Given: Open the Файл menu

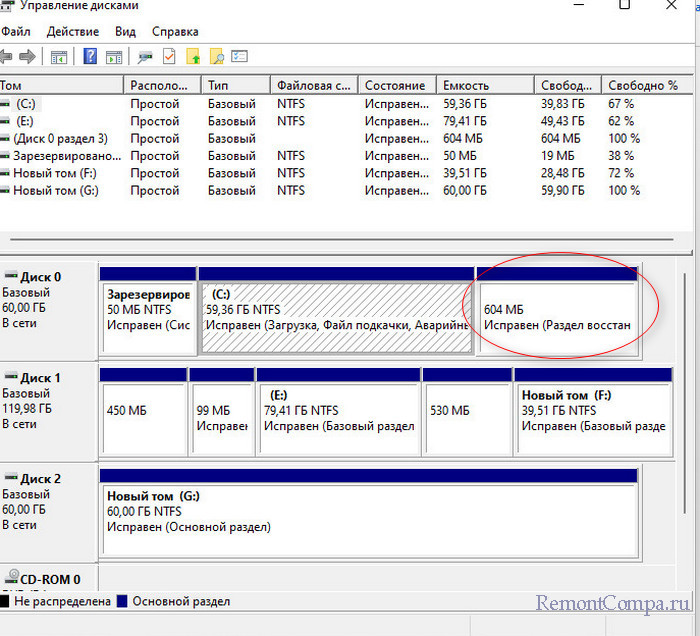Looking at the screenshot, I should pos(16,32).
